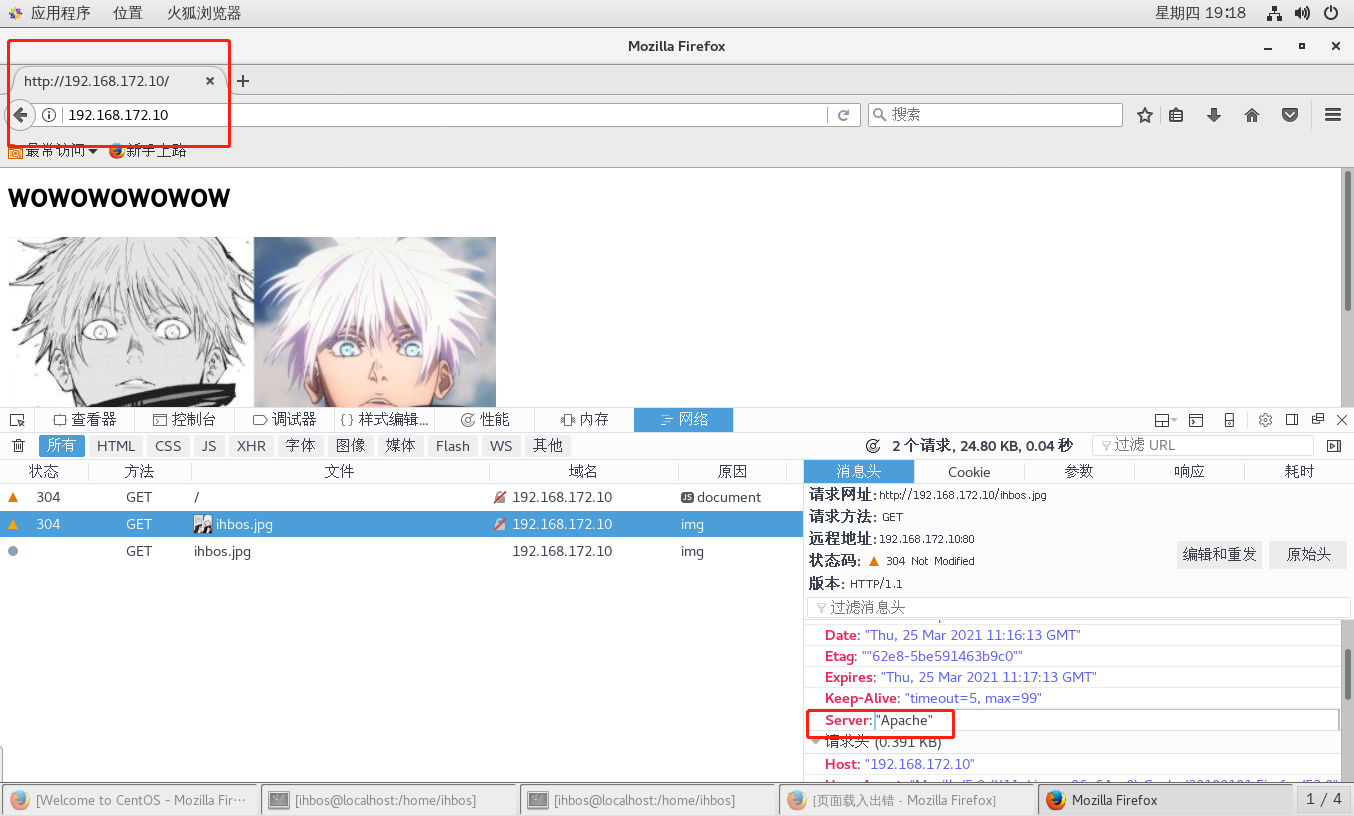The height and width of the screenshot is (816, 1354).
Task: Switch to the 控制台 devtools tab
Action: pyautogui.click(x=184, y=420)
